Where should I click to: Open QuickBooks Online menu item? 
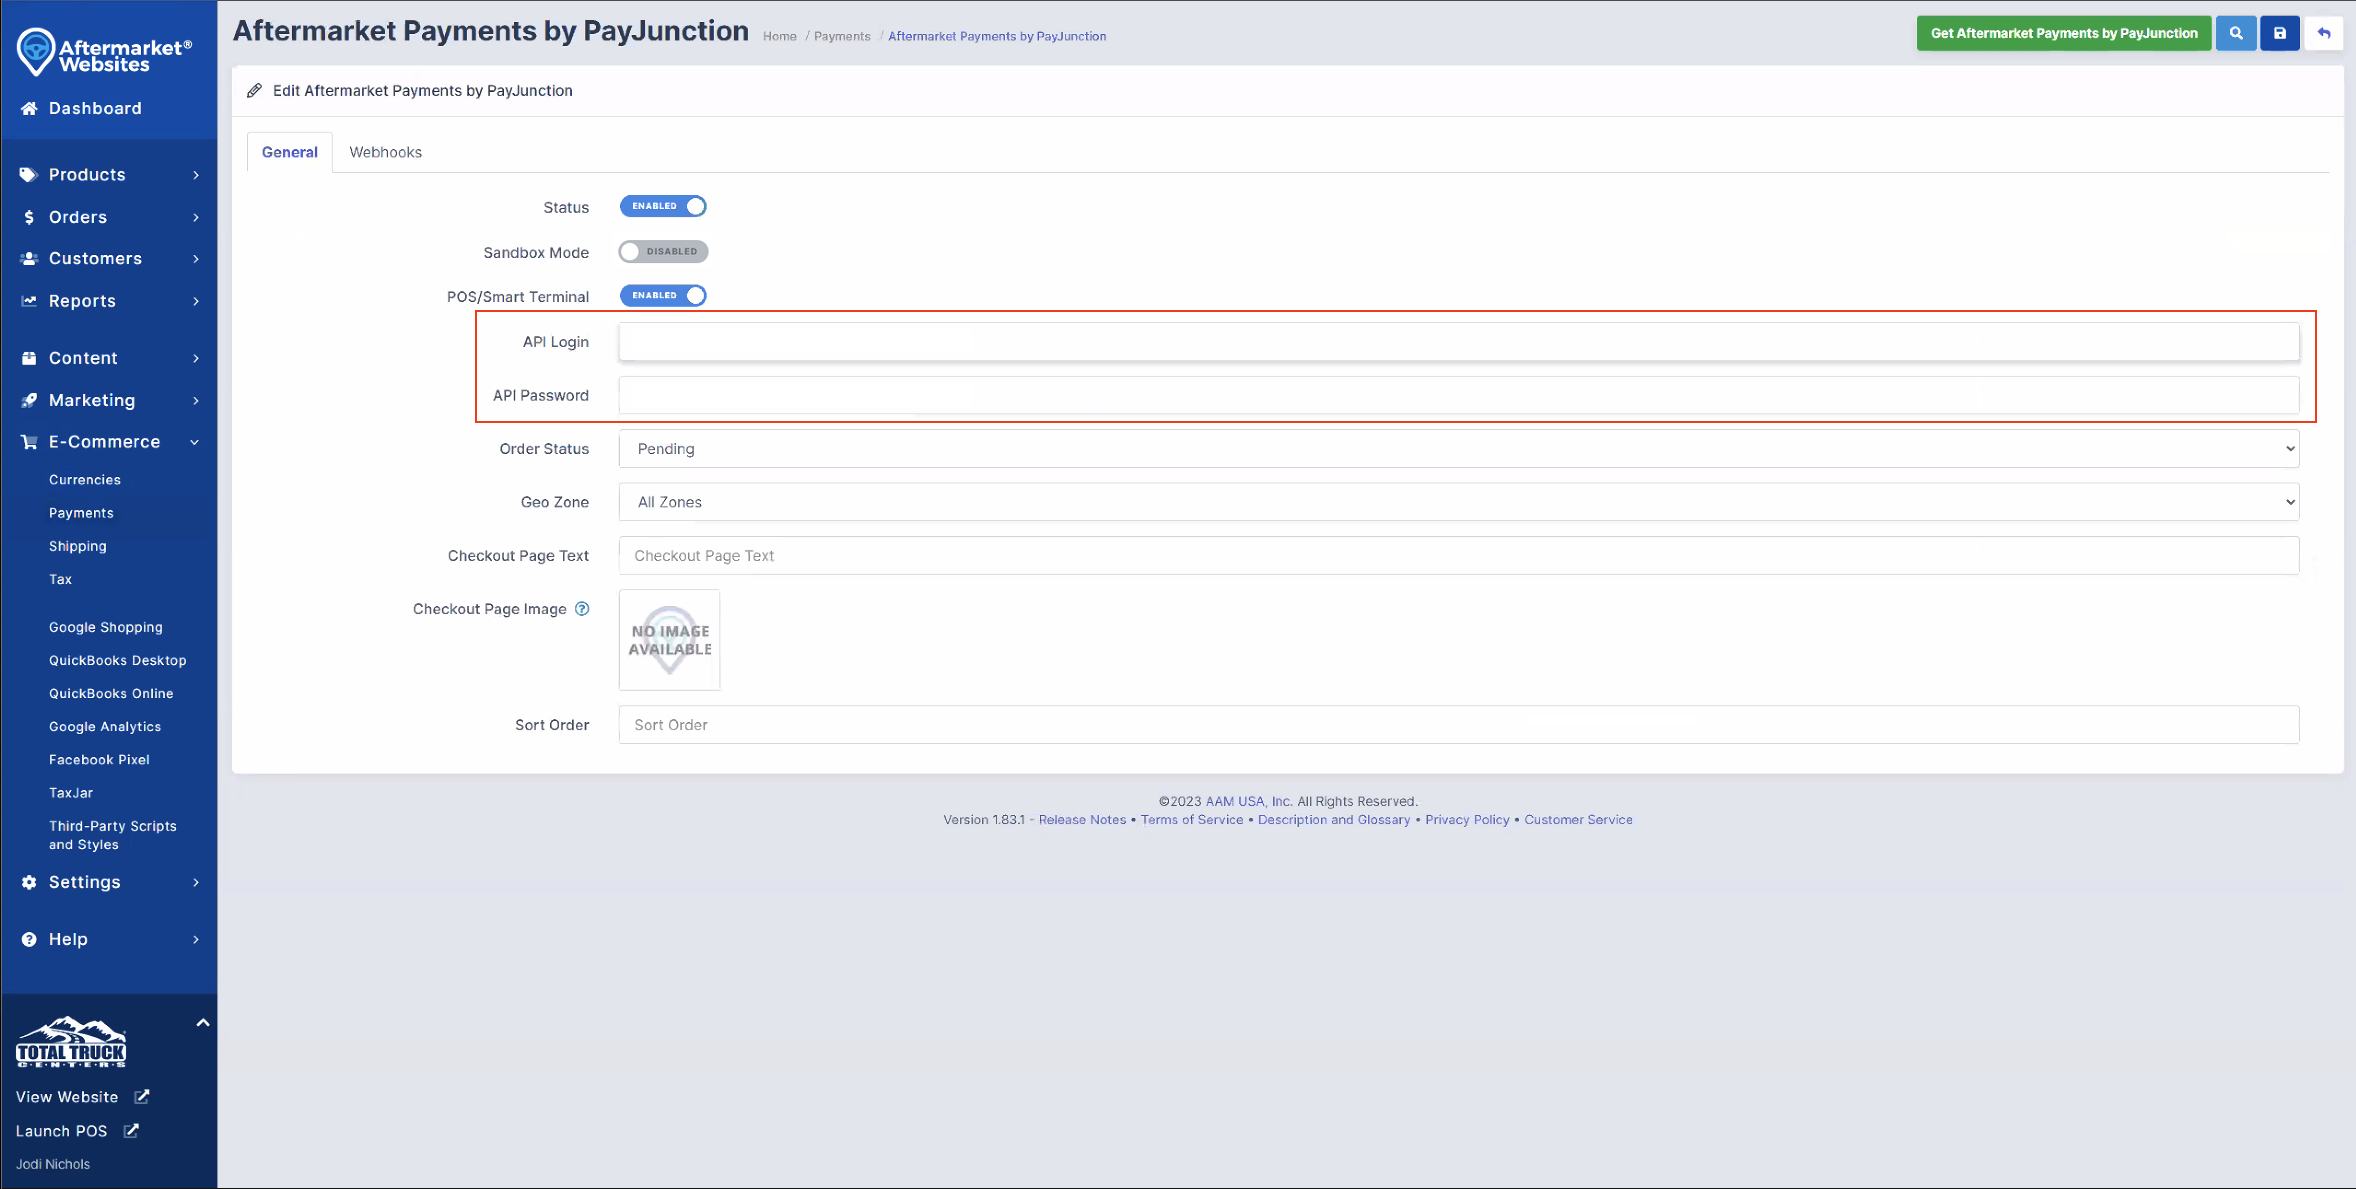coord(111,693)
